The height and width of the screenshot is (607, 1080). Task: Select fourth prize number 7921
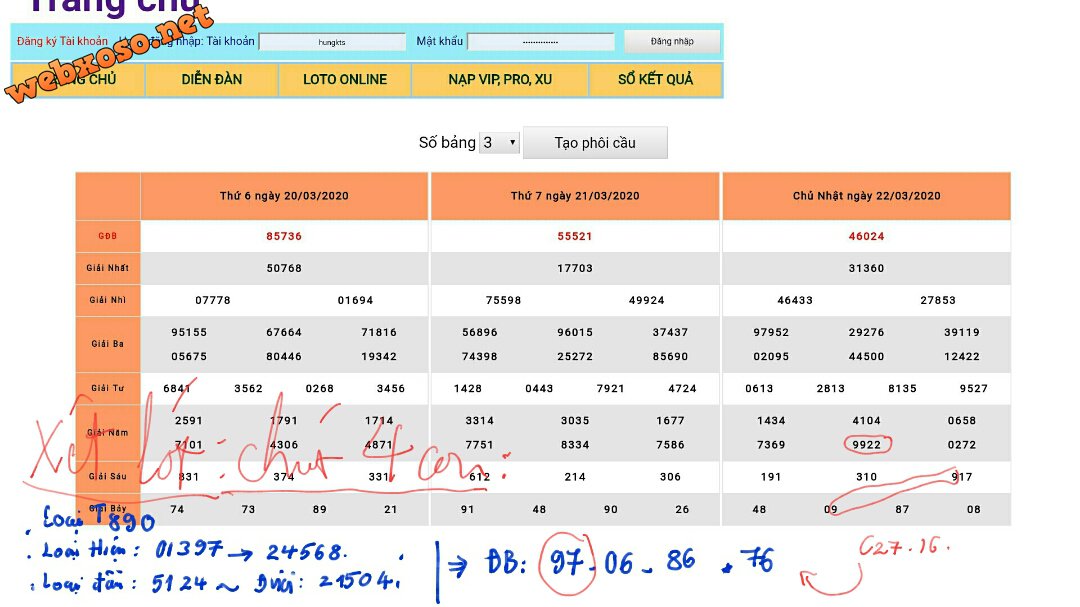[x=610, y=389]
